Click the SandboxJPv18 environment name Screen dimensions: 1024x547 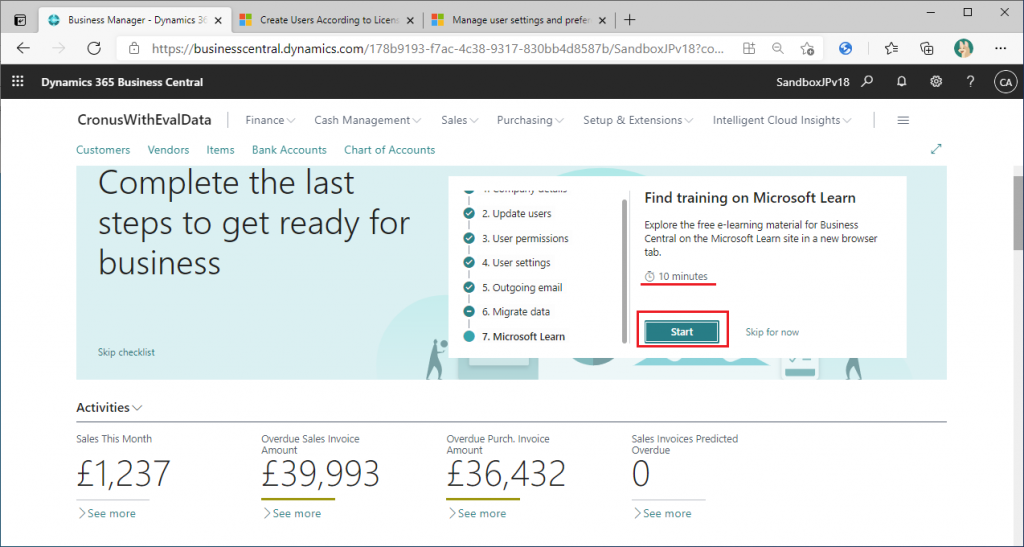(x=812, y=82)
